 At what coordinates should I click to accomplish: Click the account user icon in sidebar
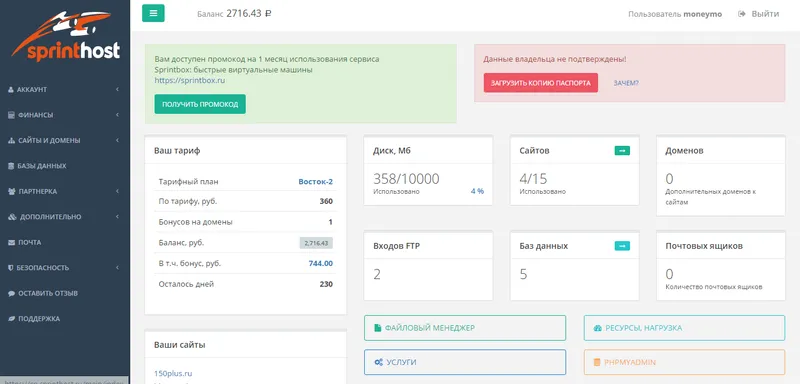11,90
